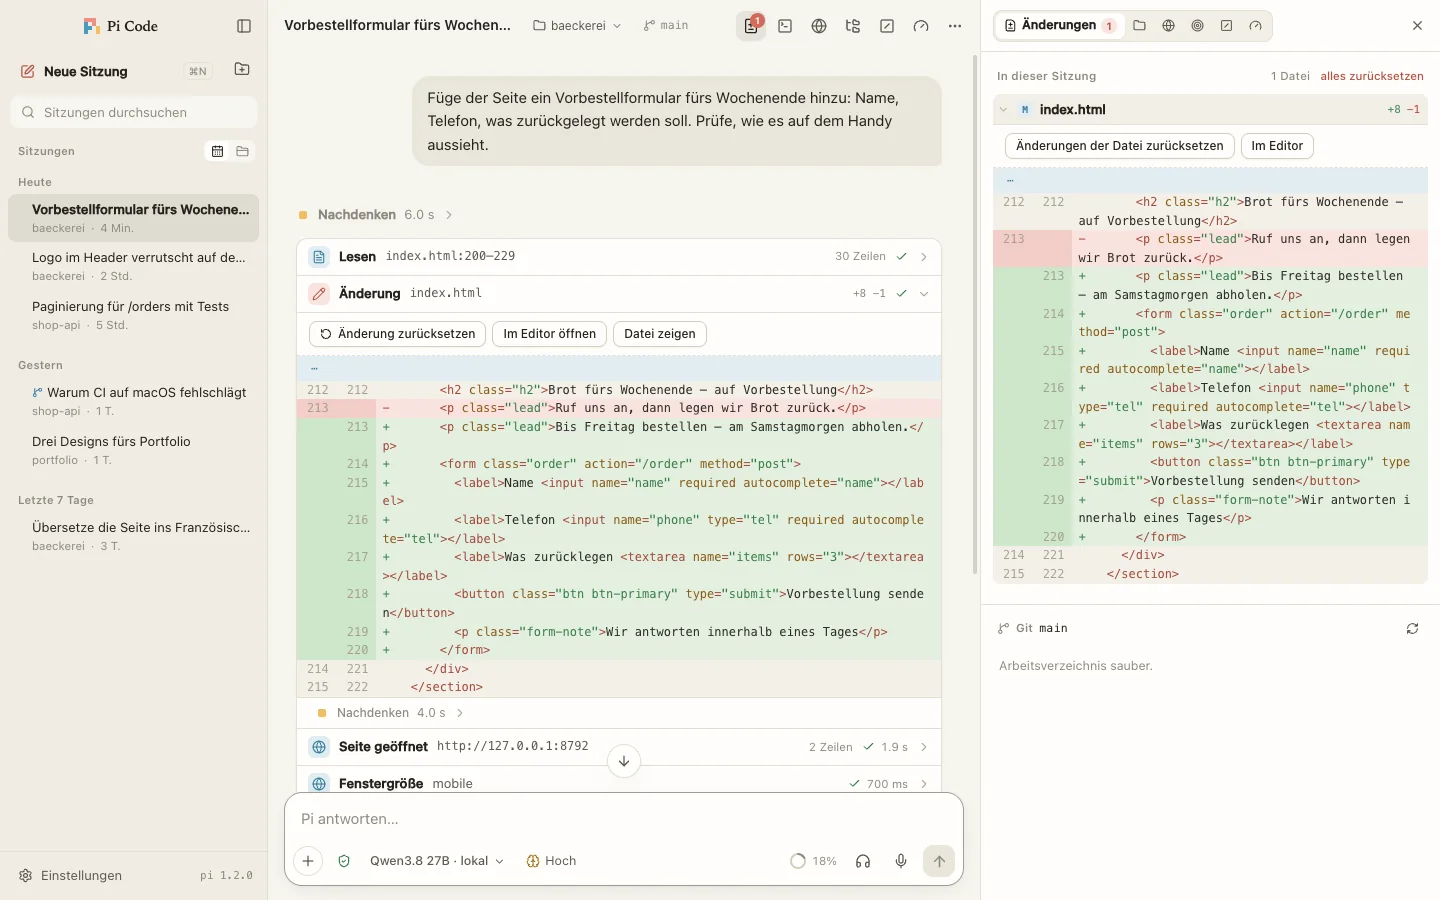Click the new folder icon beside Neue Sitzung
Image resolution: width=1440 pixels, height=900 pixels.
pos(242,70)
